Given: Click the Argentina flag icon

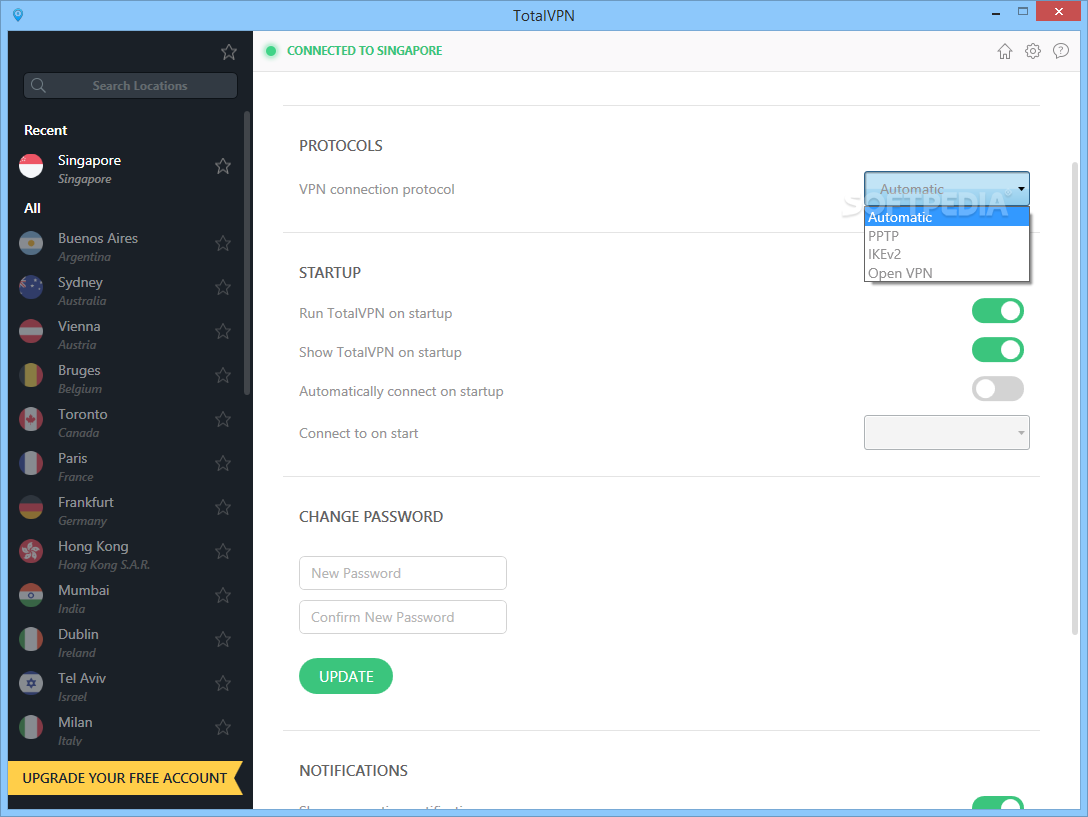Looking at the screenshot, I should [31, 244].
